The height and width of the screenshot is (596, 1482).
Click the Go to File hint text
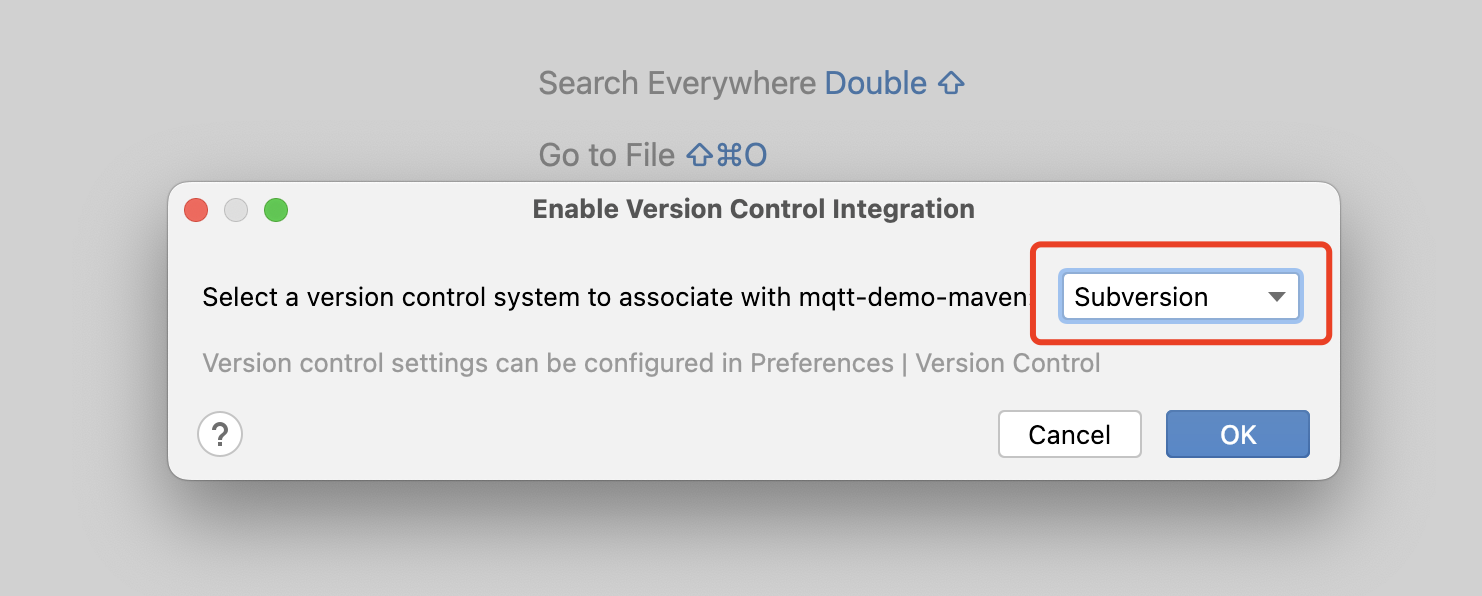tap(607, 155)
